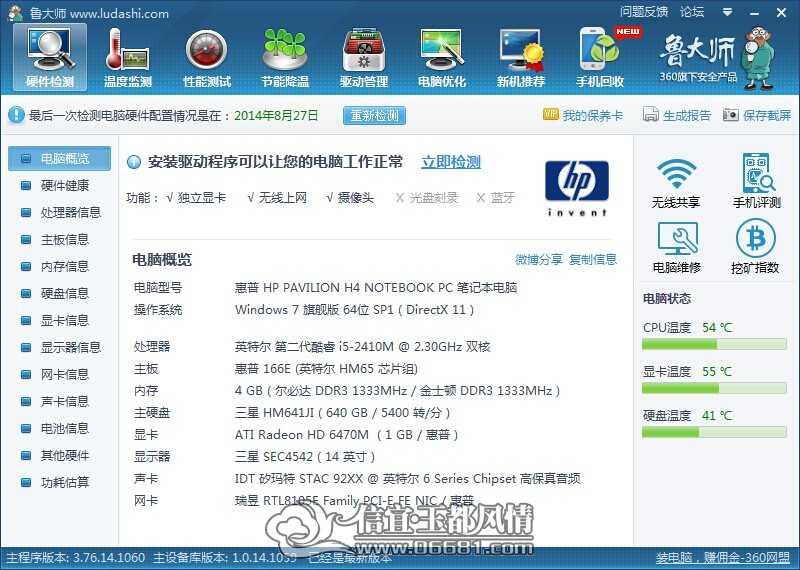Select the 节能降温 energy saving clover icon
Viewport: 800px width, 570px height.
point(285,59)
